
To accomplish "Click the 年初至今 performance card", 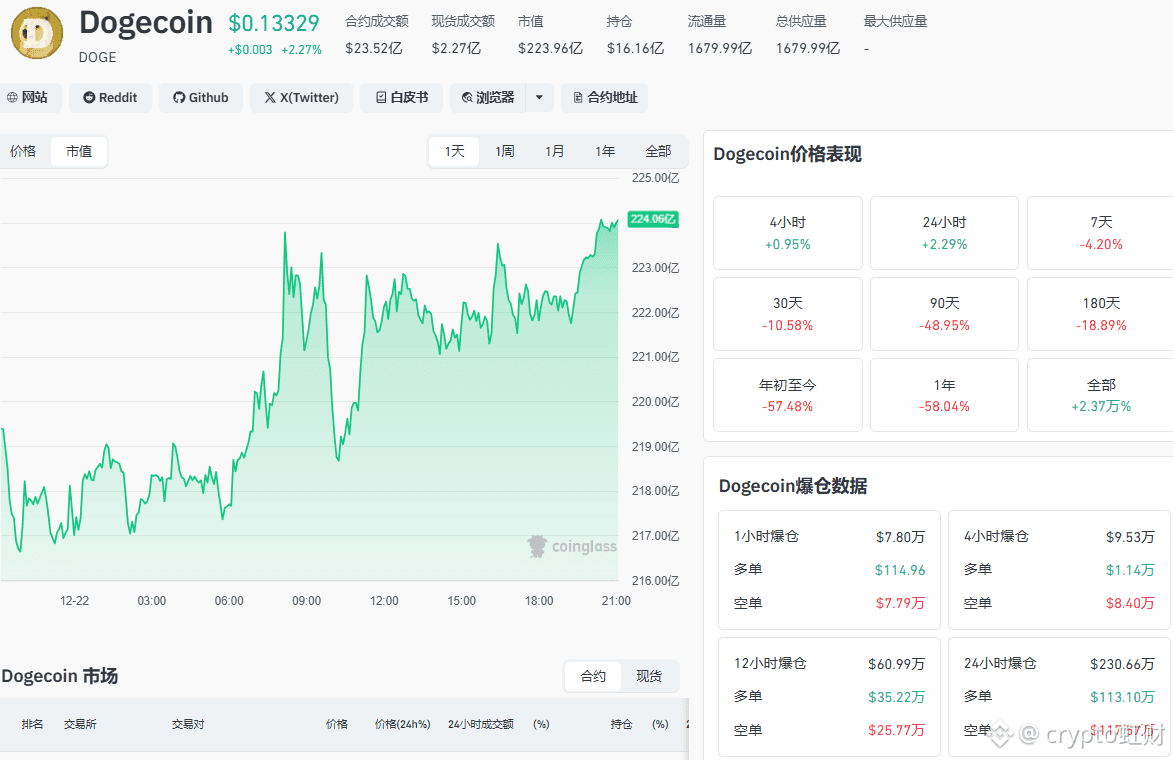I will (788, 395).
